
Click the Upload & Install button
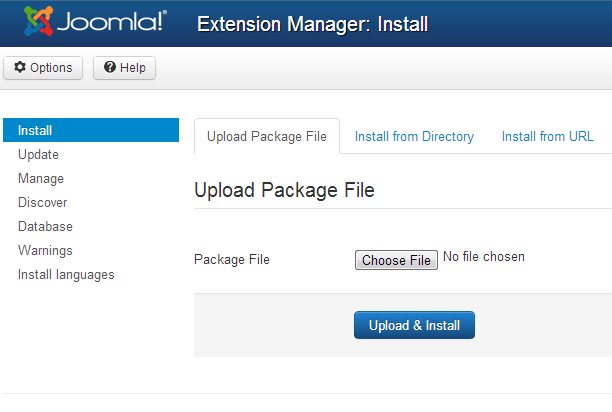(x=414, y=325)
